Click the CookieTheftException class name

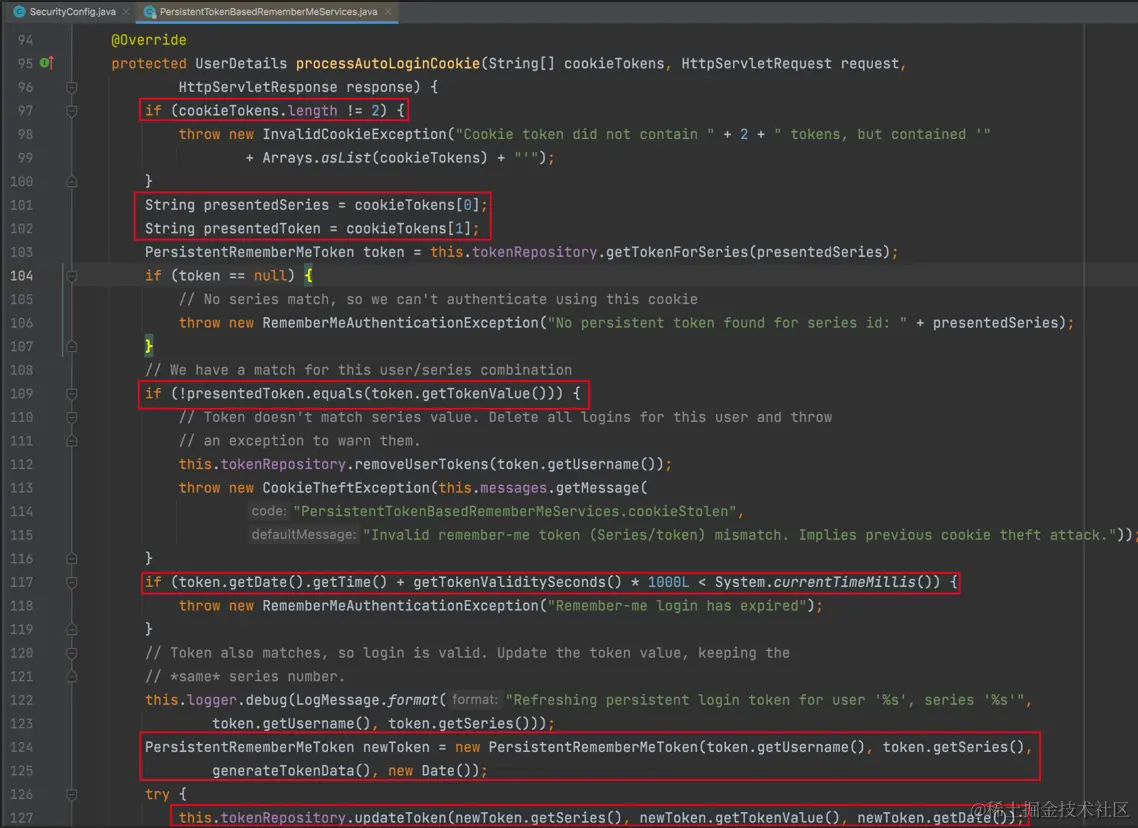(x=345, y=488)
